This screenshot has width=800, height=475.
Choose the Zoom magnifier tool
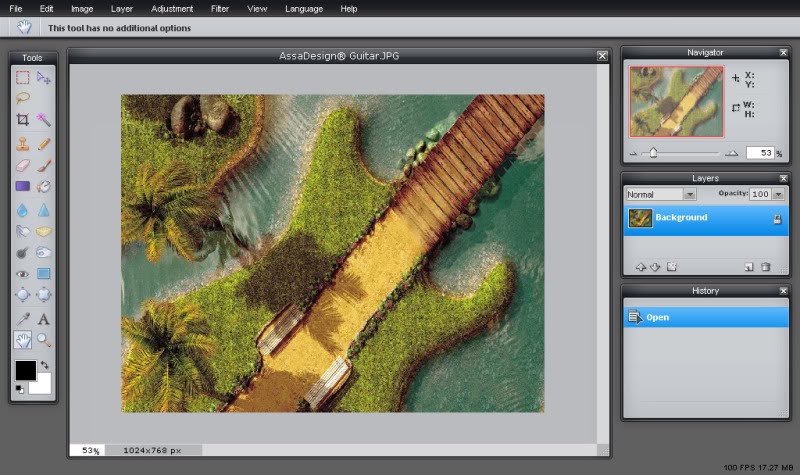coord(44,340)
